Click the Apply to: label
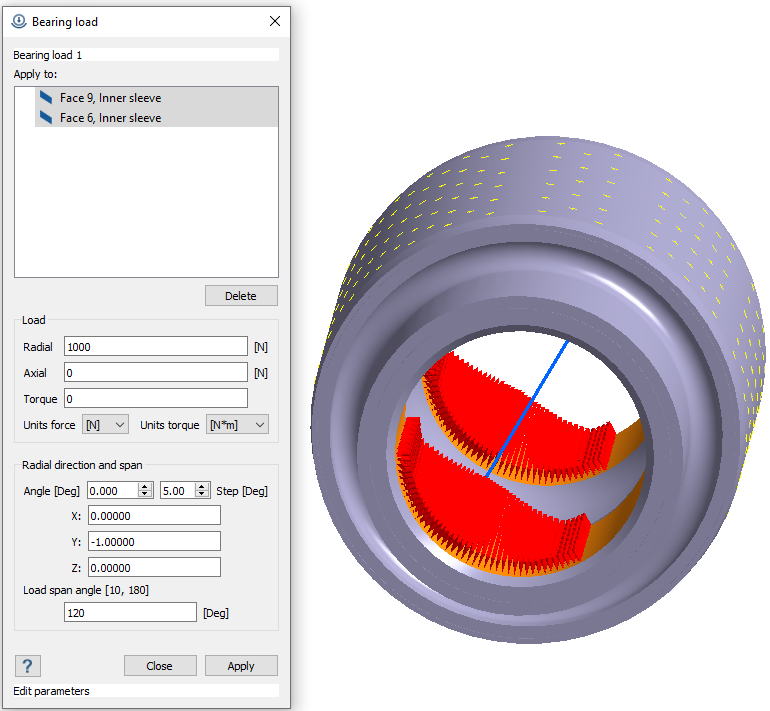 [35, 74]
